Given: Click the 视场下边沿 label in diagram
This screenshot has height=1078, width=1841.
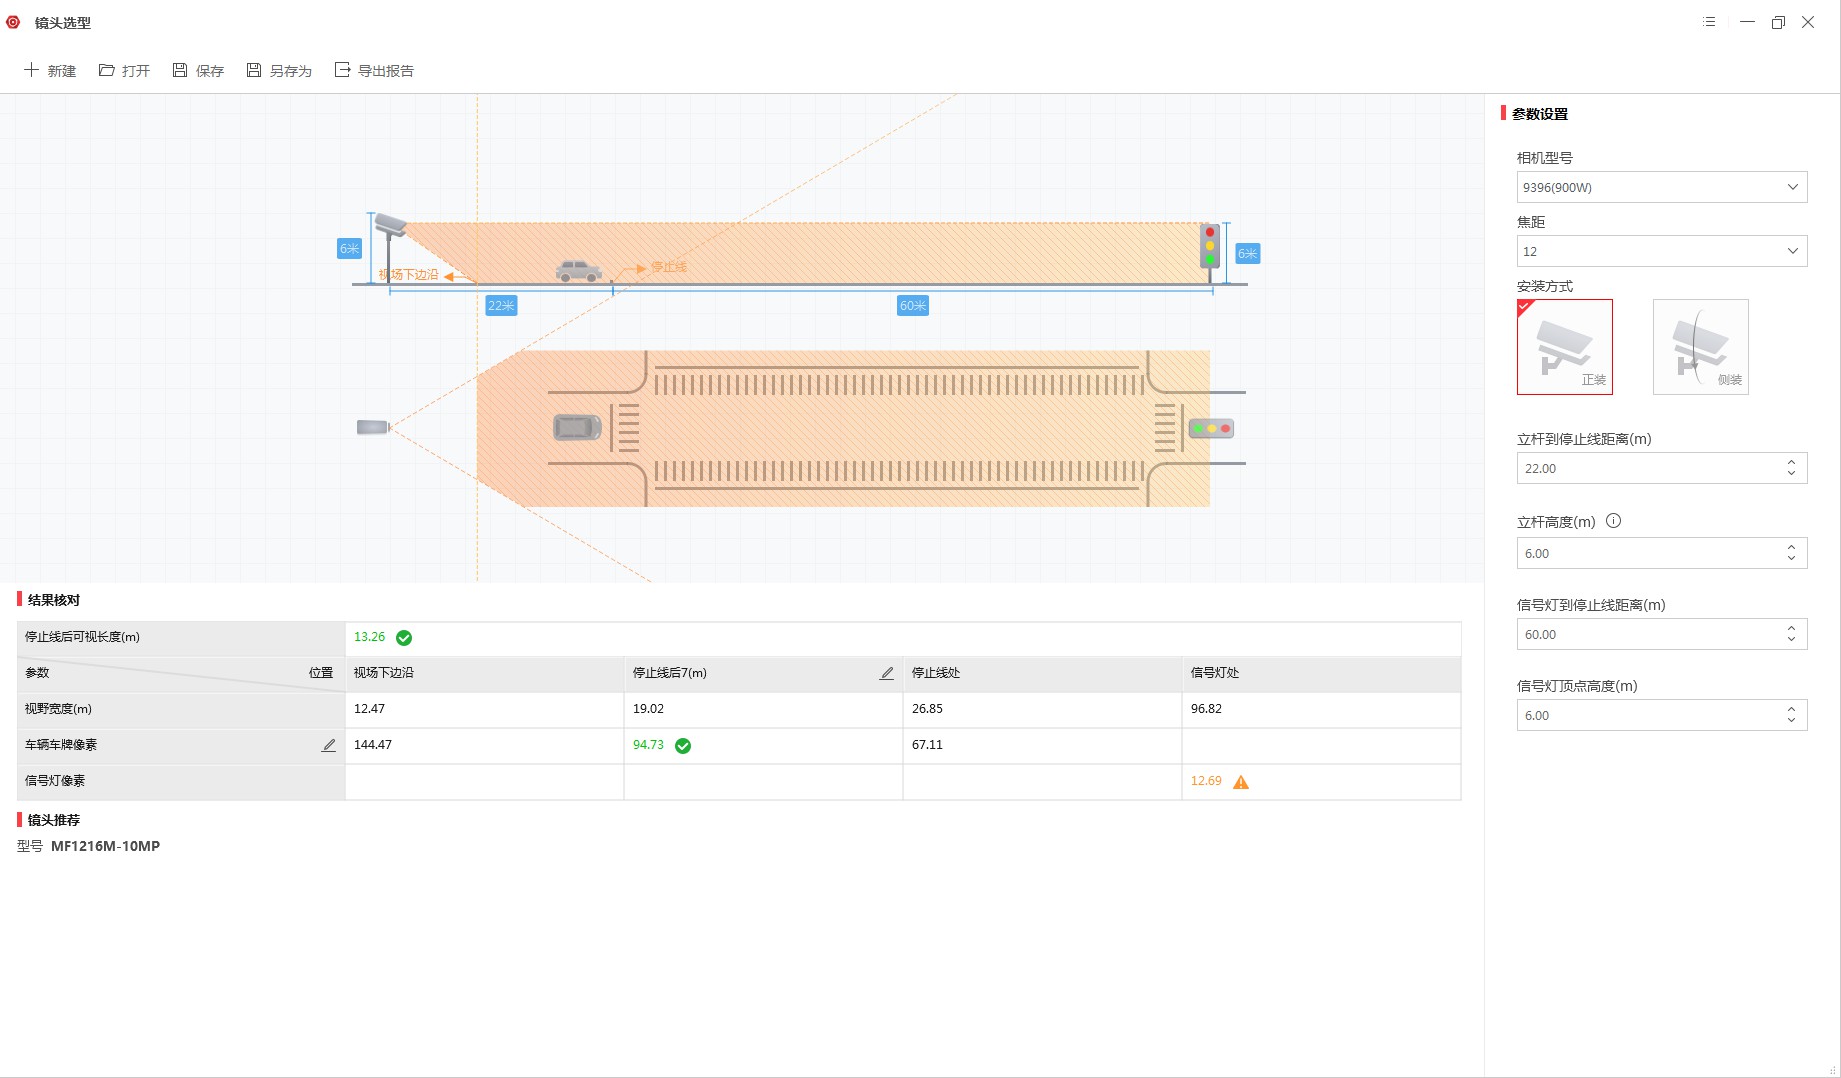Looking at the screenshot, I should pos(408,275).
